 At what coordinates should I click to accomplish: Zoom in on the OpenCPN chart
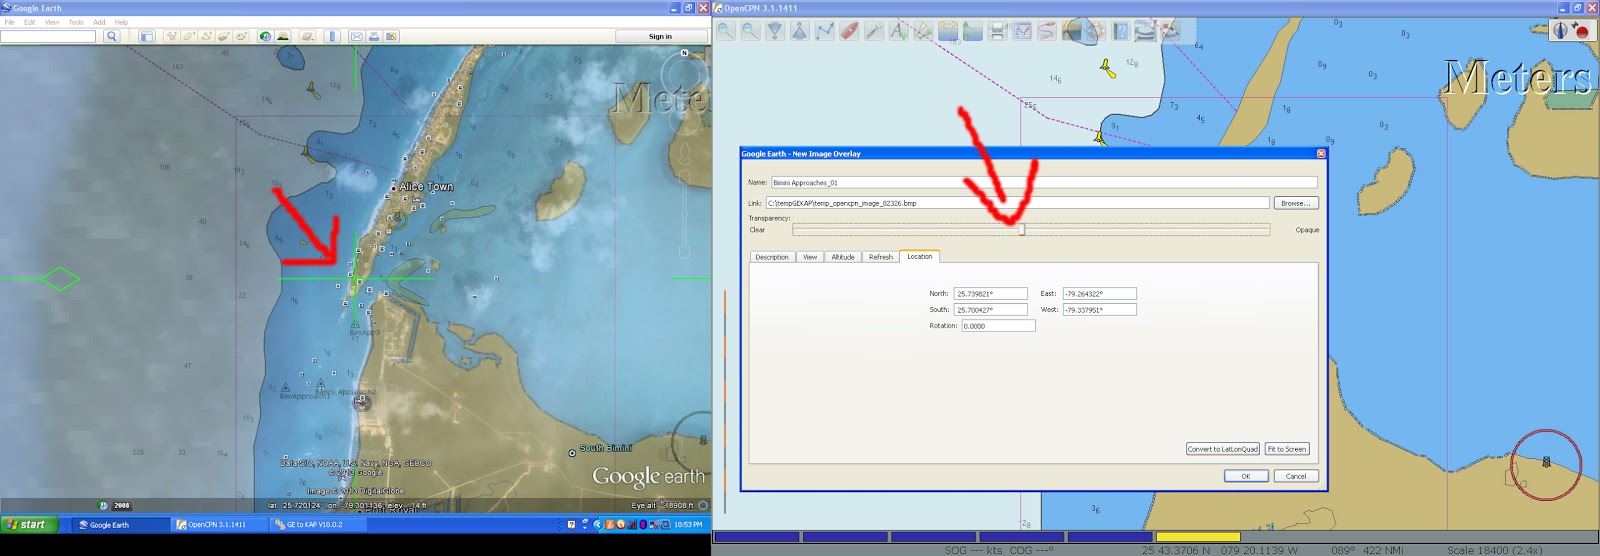(725, 31)
